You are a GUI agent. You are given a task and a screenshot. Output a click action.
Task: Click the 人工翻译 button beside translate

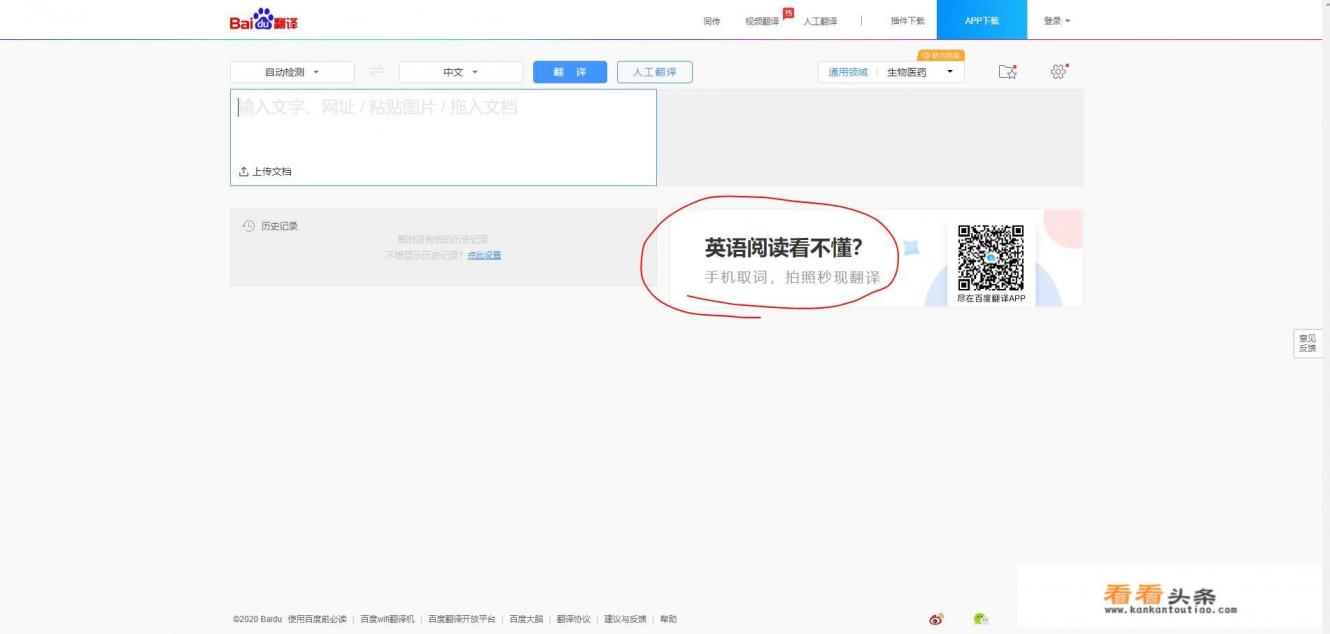[x=657, y=71]
